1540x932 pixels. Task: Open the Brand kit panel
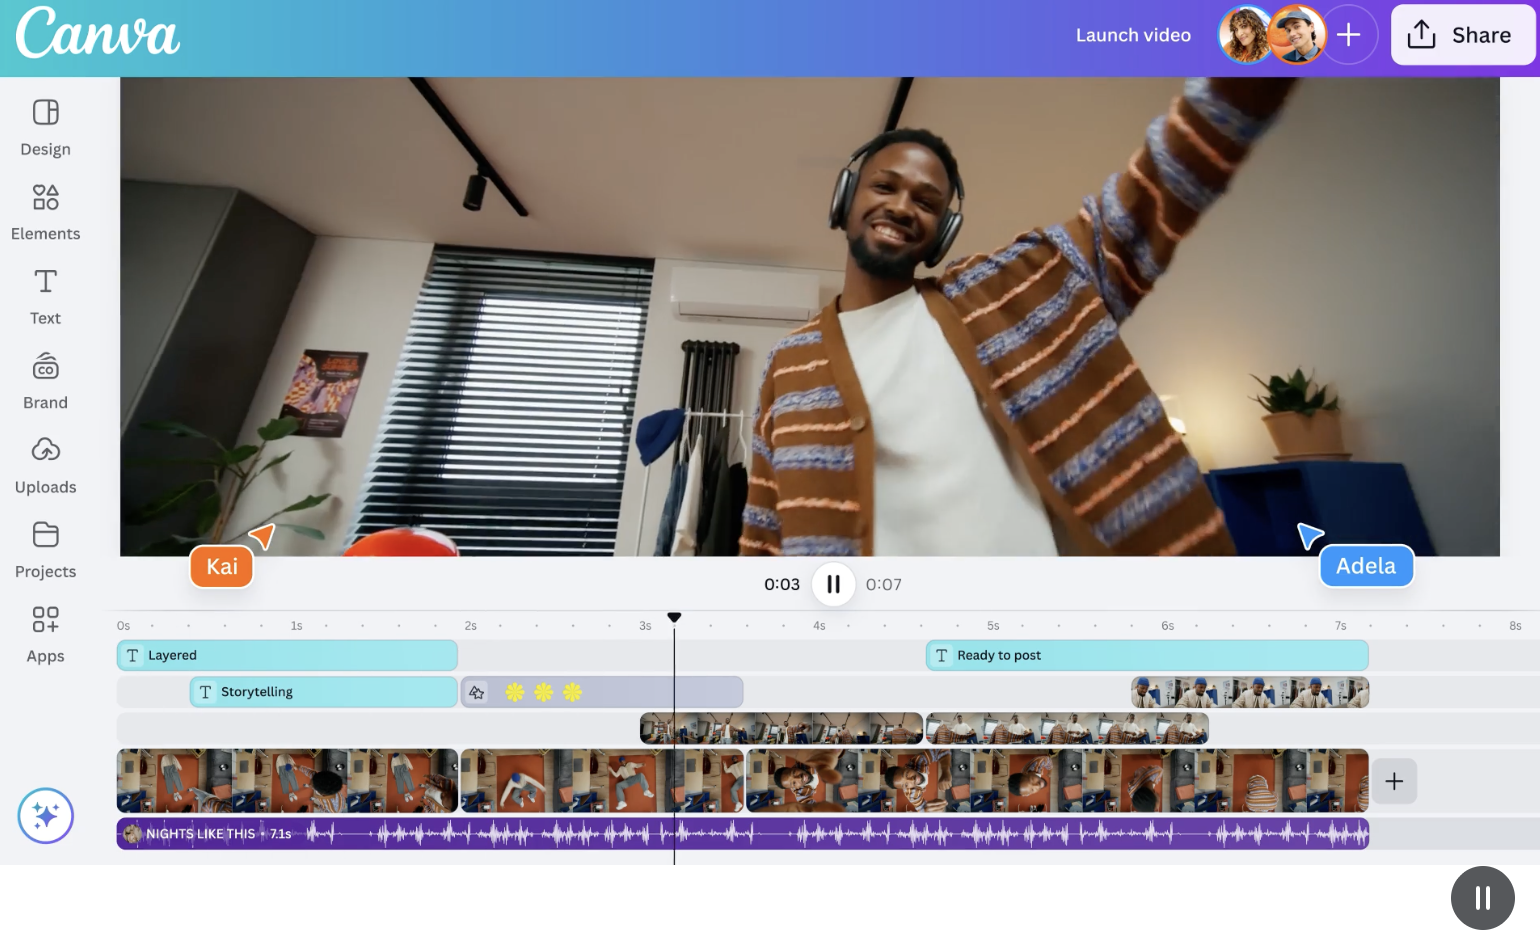pyautogui.click(x=45, y=381)
